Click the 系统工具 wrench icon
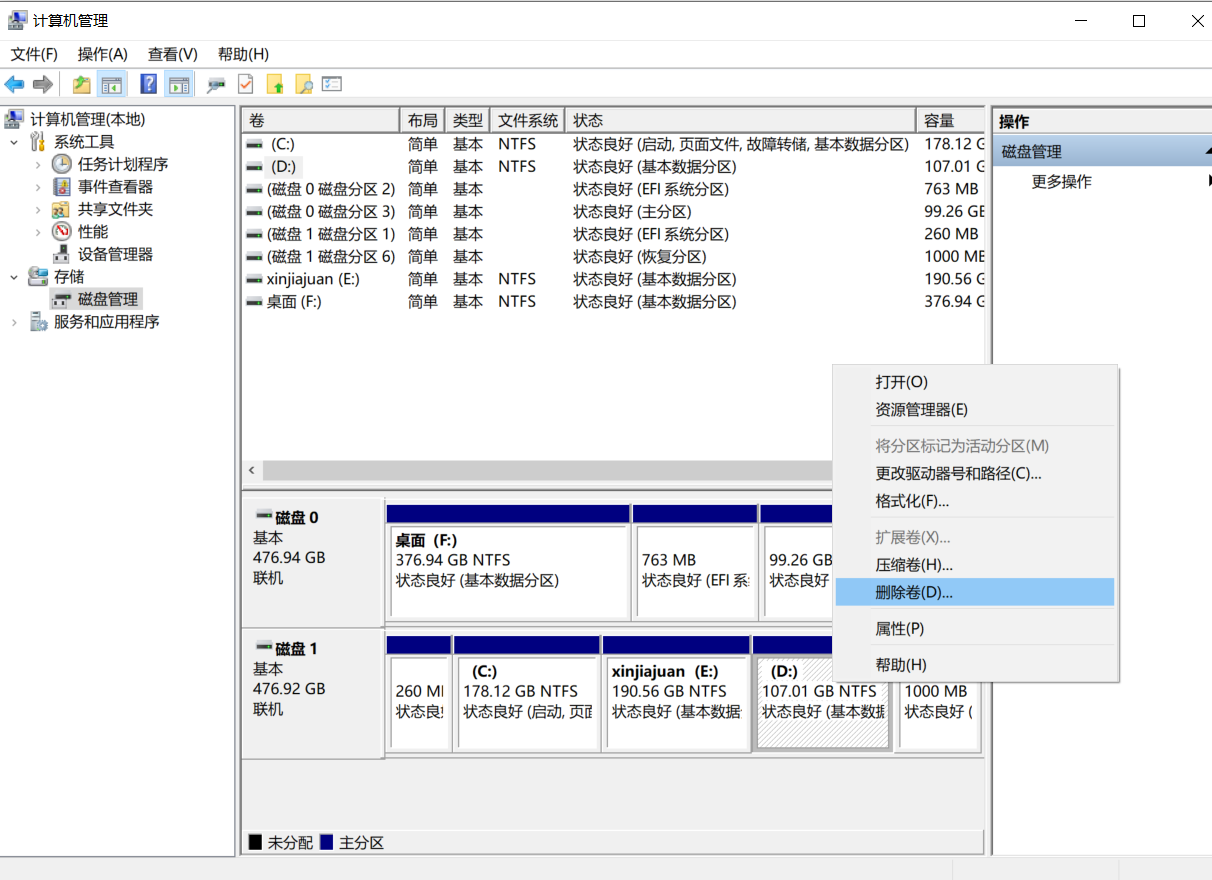Image resolution: width=1212 pixels, height=880 pixels. (39, 142)
